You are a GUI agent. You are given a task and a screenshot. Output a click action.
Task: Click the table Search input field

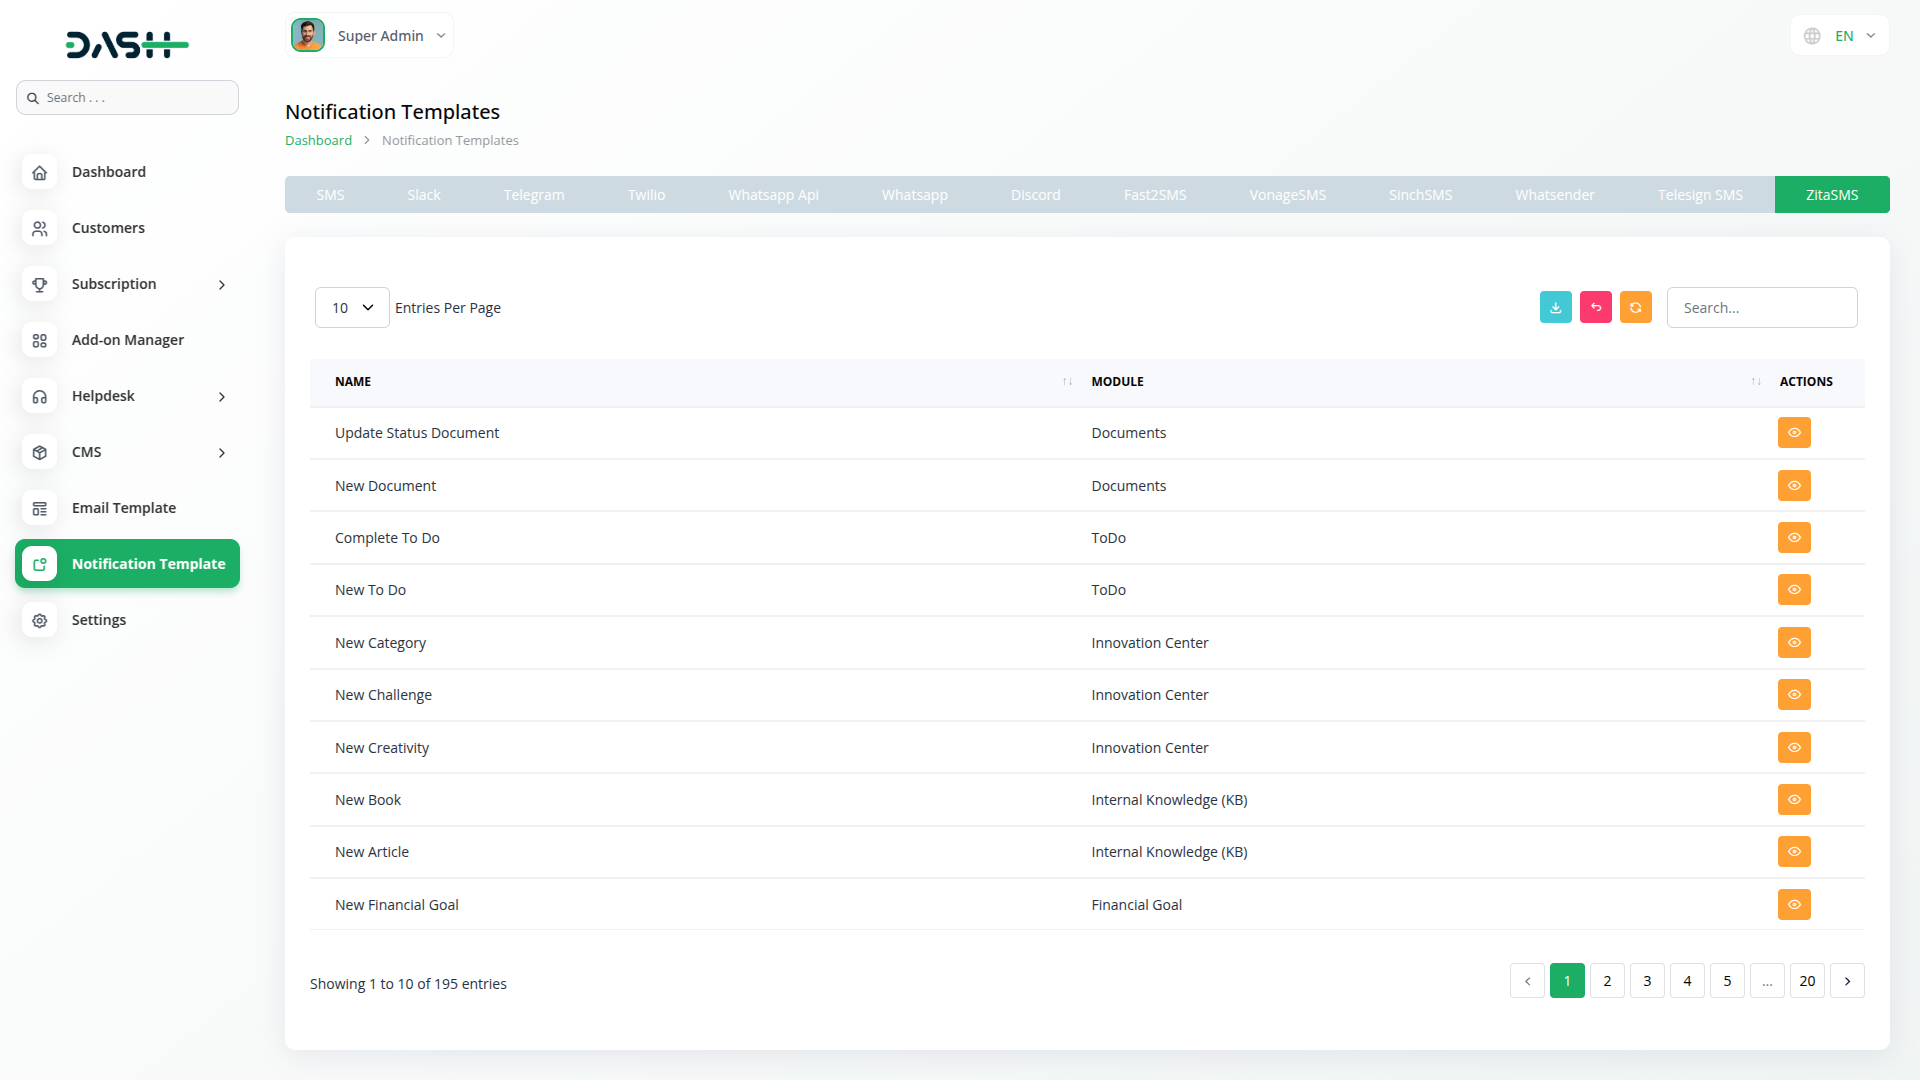pyautogui.click(x=1761, y=308)
